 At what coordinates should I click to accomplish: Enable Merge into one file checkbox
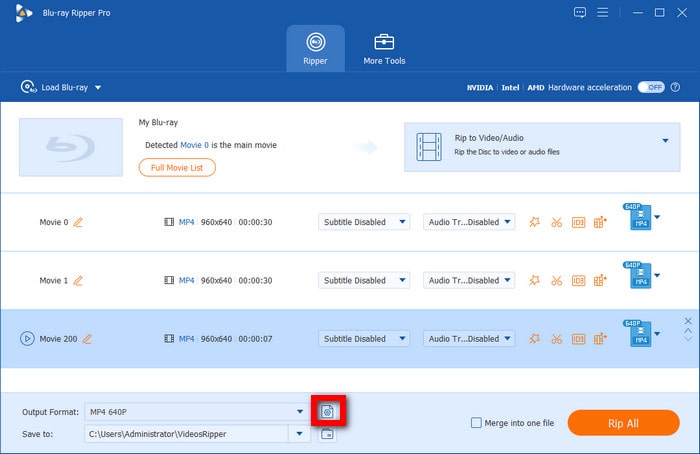point(476,423)
